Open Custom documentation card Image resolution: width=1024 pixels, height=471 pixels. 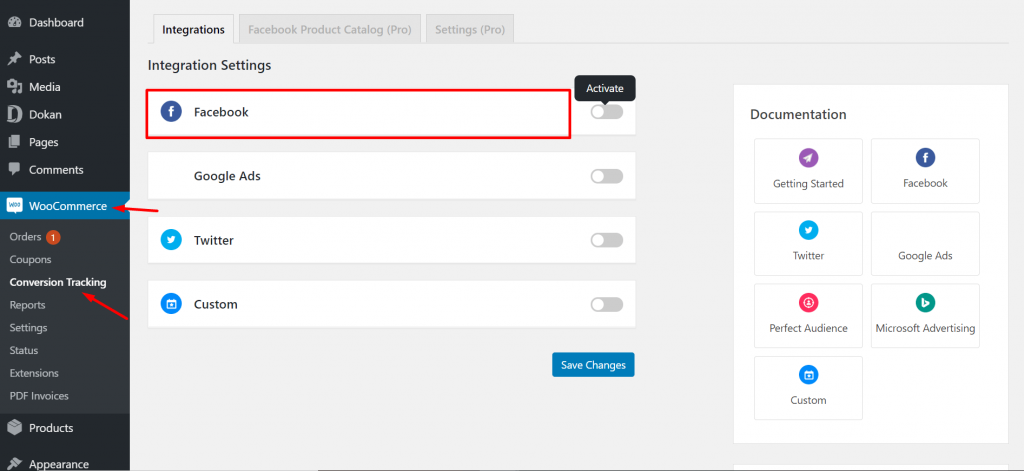click(x=808, y=386)
